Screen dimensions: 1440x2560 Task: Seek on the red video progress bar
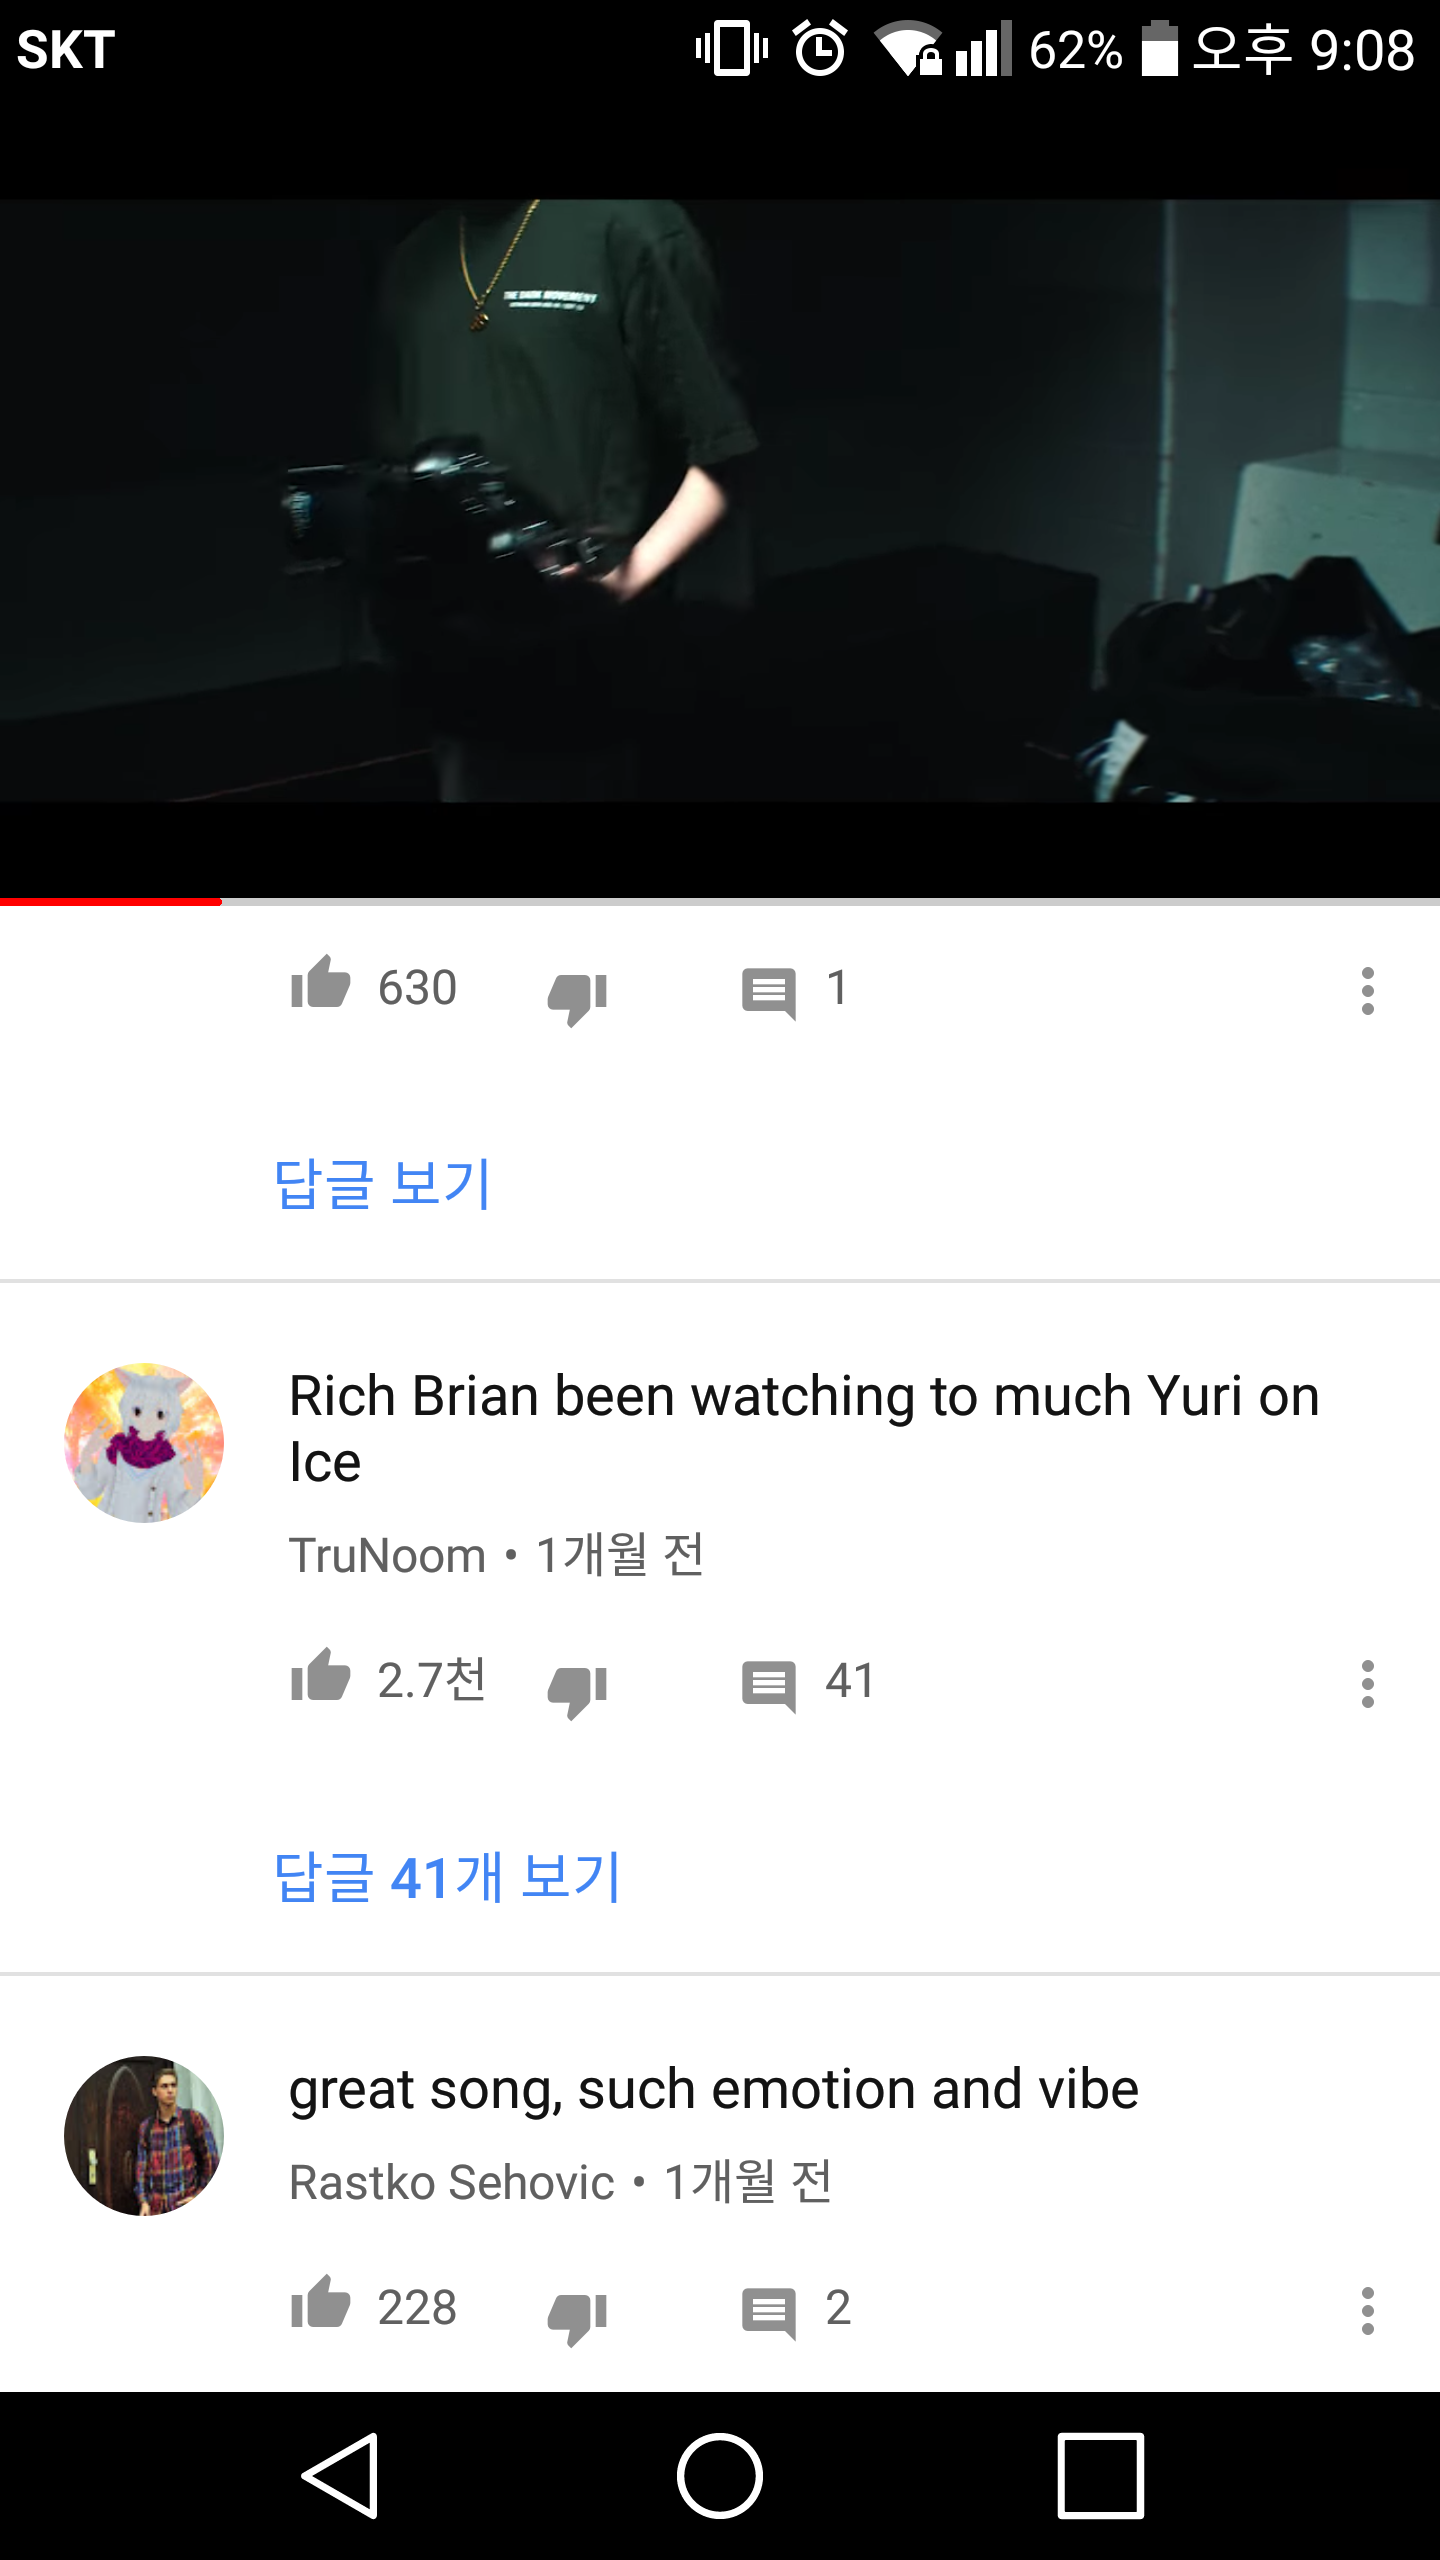click(720, 902)
